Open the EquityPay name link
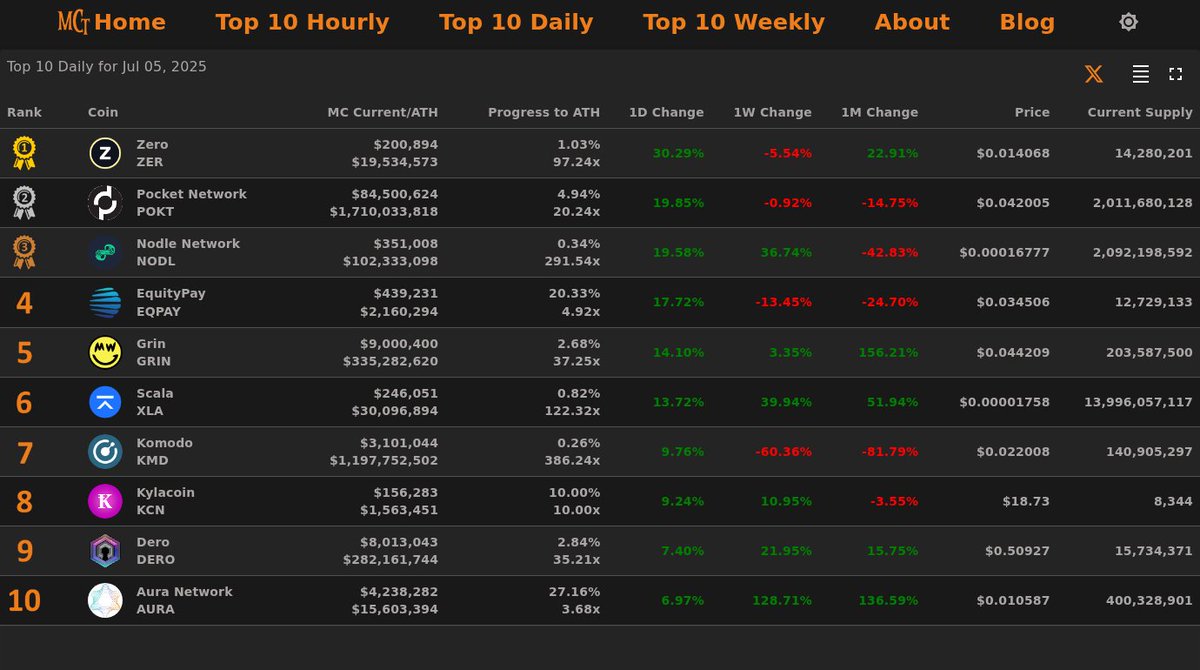The width and height of the screenshot is (1200, 670). (171, 294)
